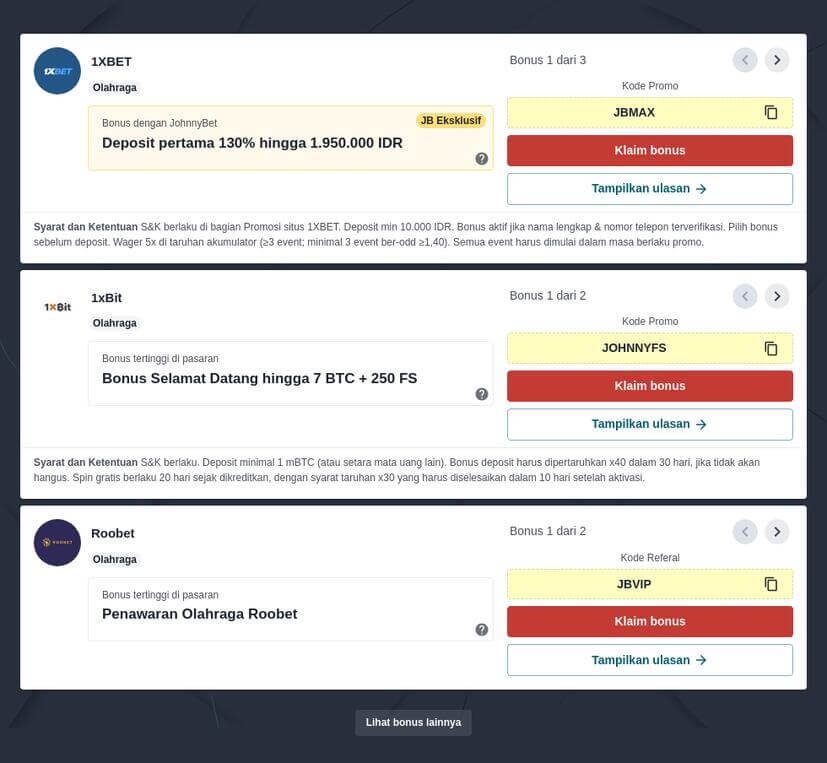
Task: Claim the 1XBET bonus
Action: tap(649, 151)
